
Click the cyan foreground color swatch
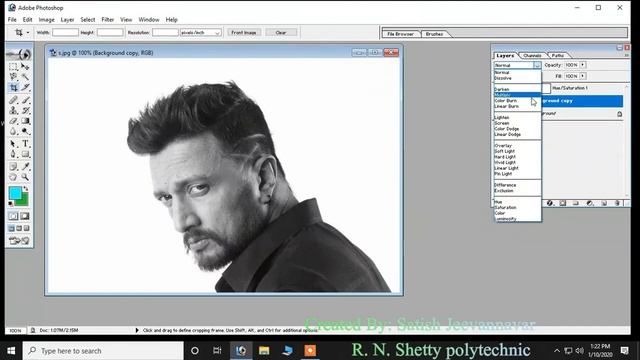pos(15,193)
